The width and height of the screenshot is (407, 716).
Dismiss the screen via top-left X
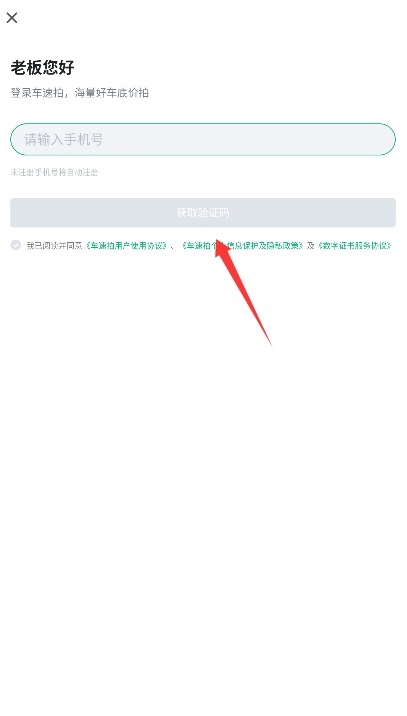(12, 18)
